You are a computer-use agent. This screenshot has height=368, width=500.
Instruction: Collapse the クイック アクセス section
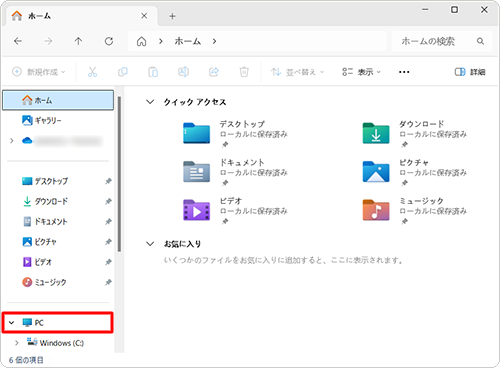point(150,102)
